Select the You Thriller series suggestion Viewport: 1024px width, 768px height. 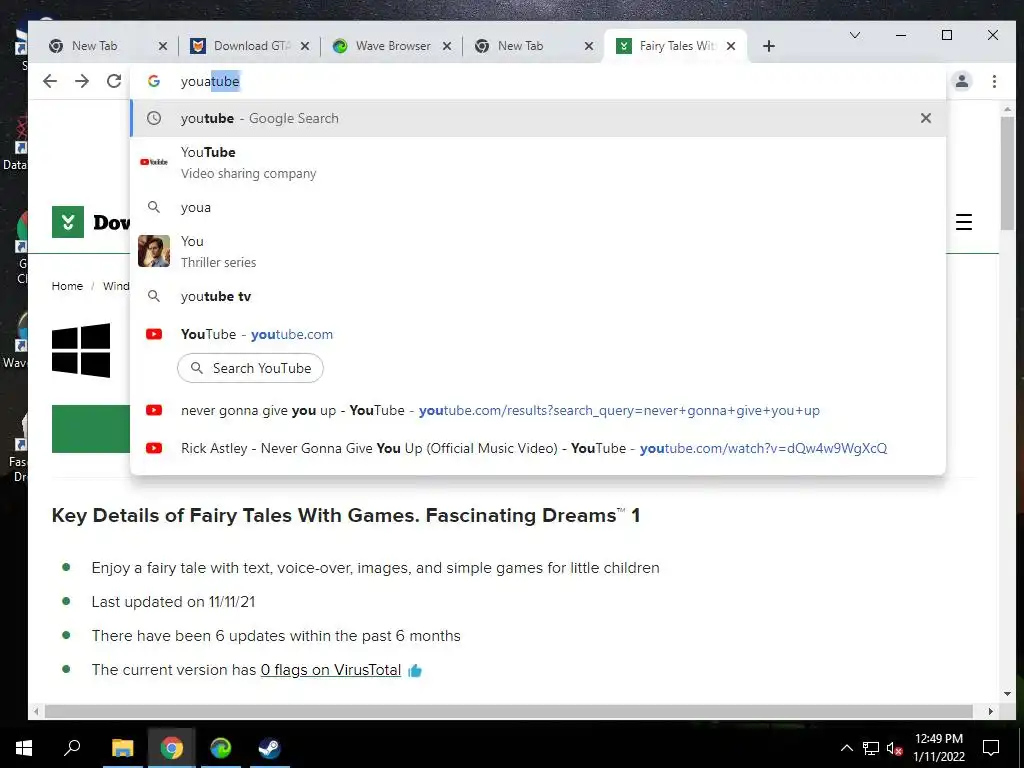[x=538, y=251]
